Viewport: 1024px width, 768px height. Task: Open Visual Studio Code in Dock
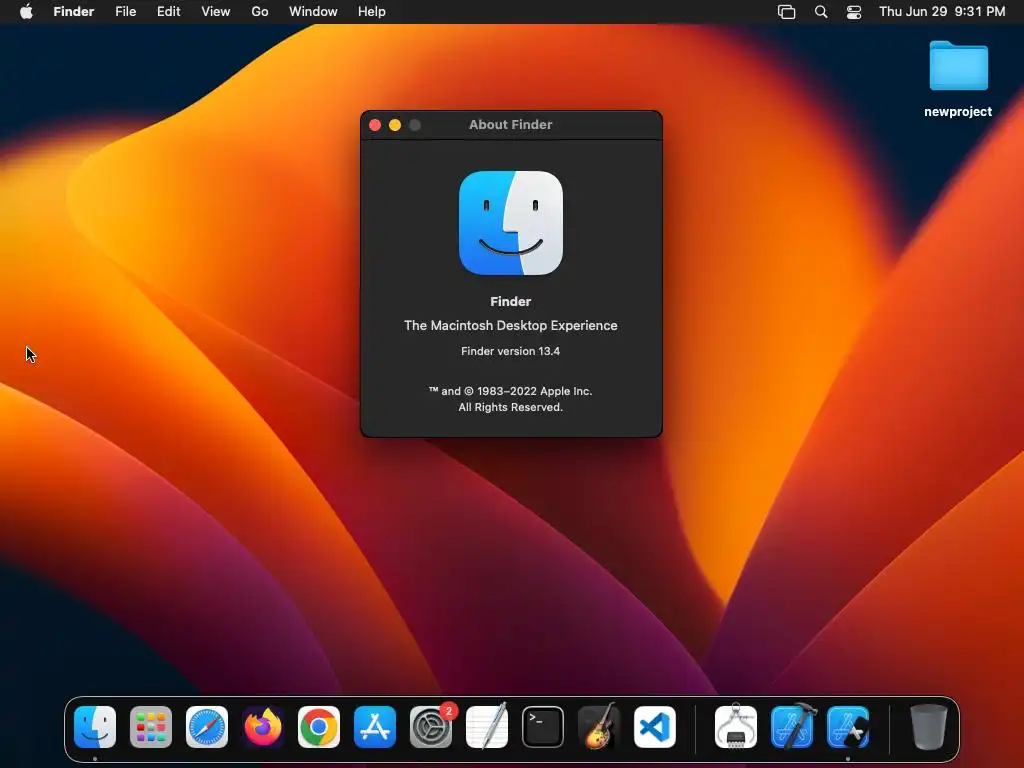[x=655, y=727]
